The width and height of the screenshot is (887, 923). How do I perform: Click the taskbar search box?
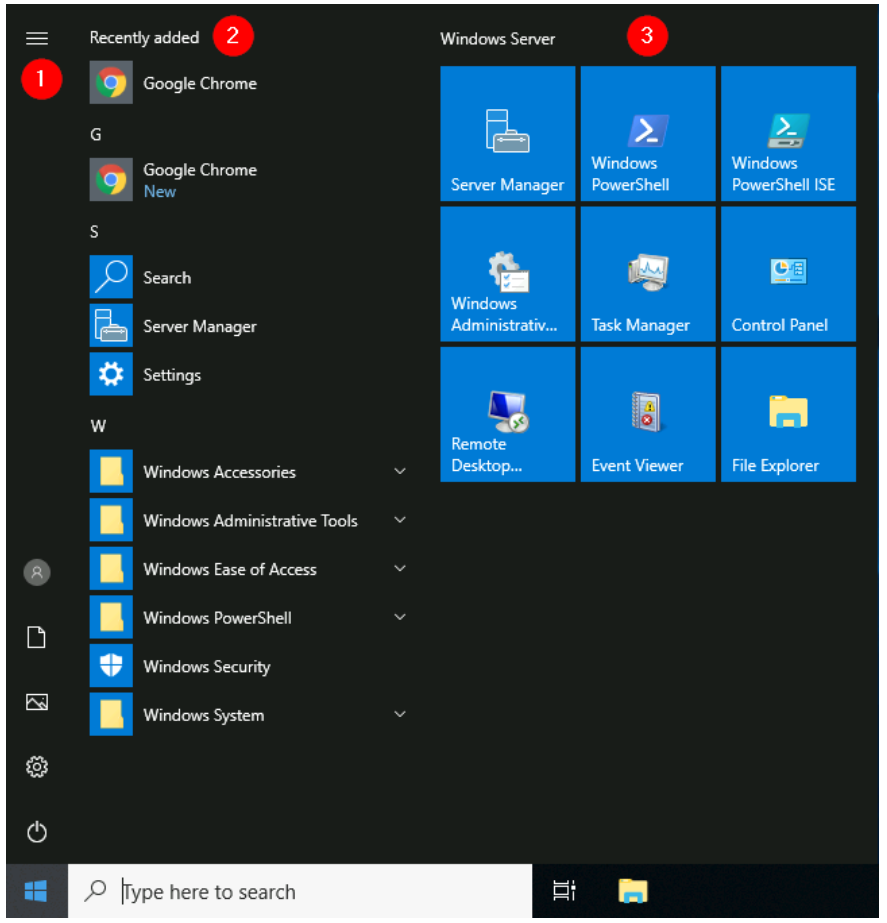click(x=300, y=891)
